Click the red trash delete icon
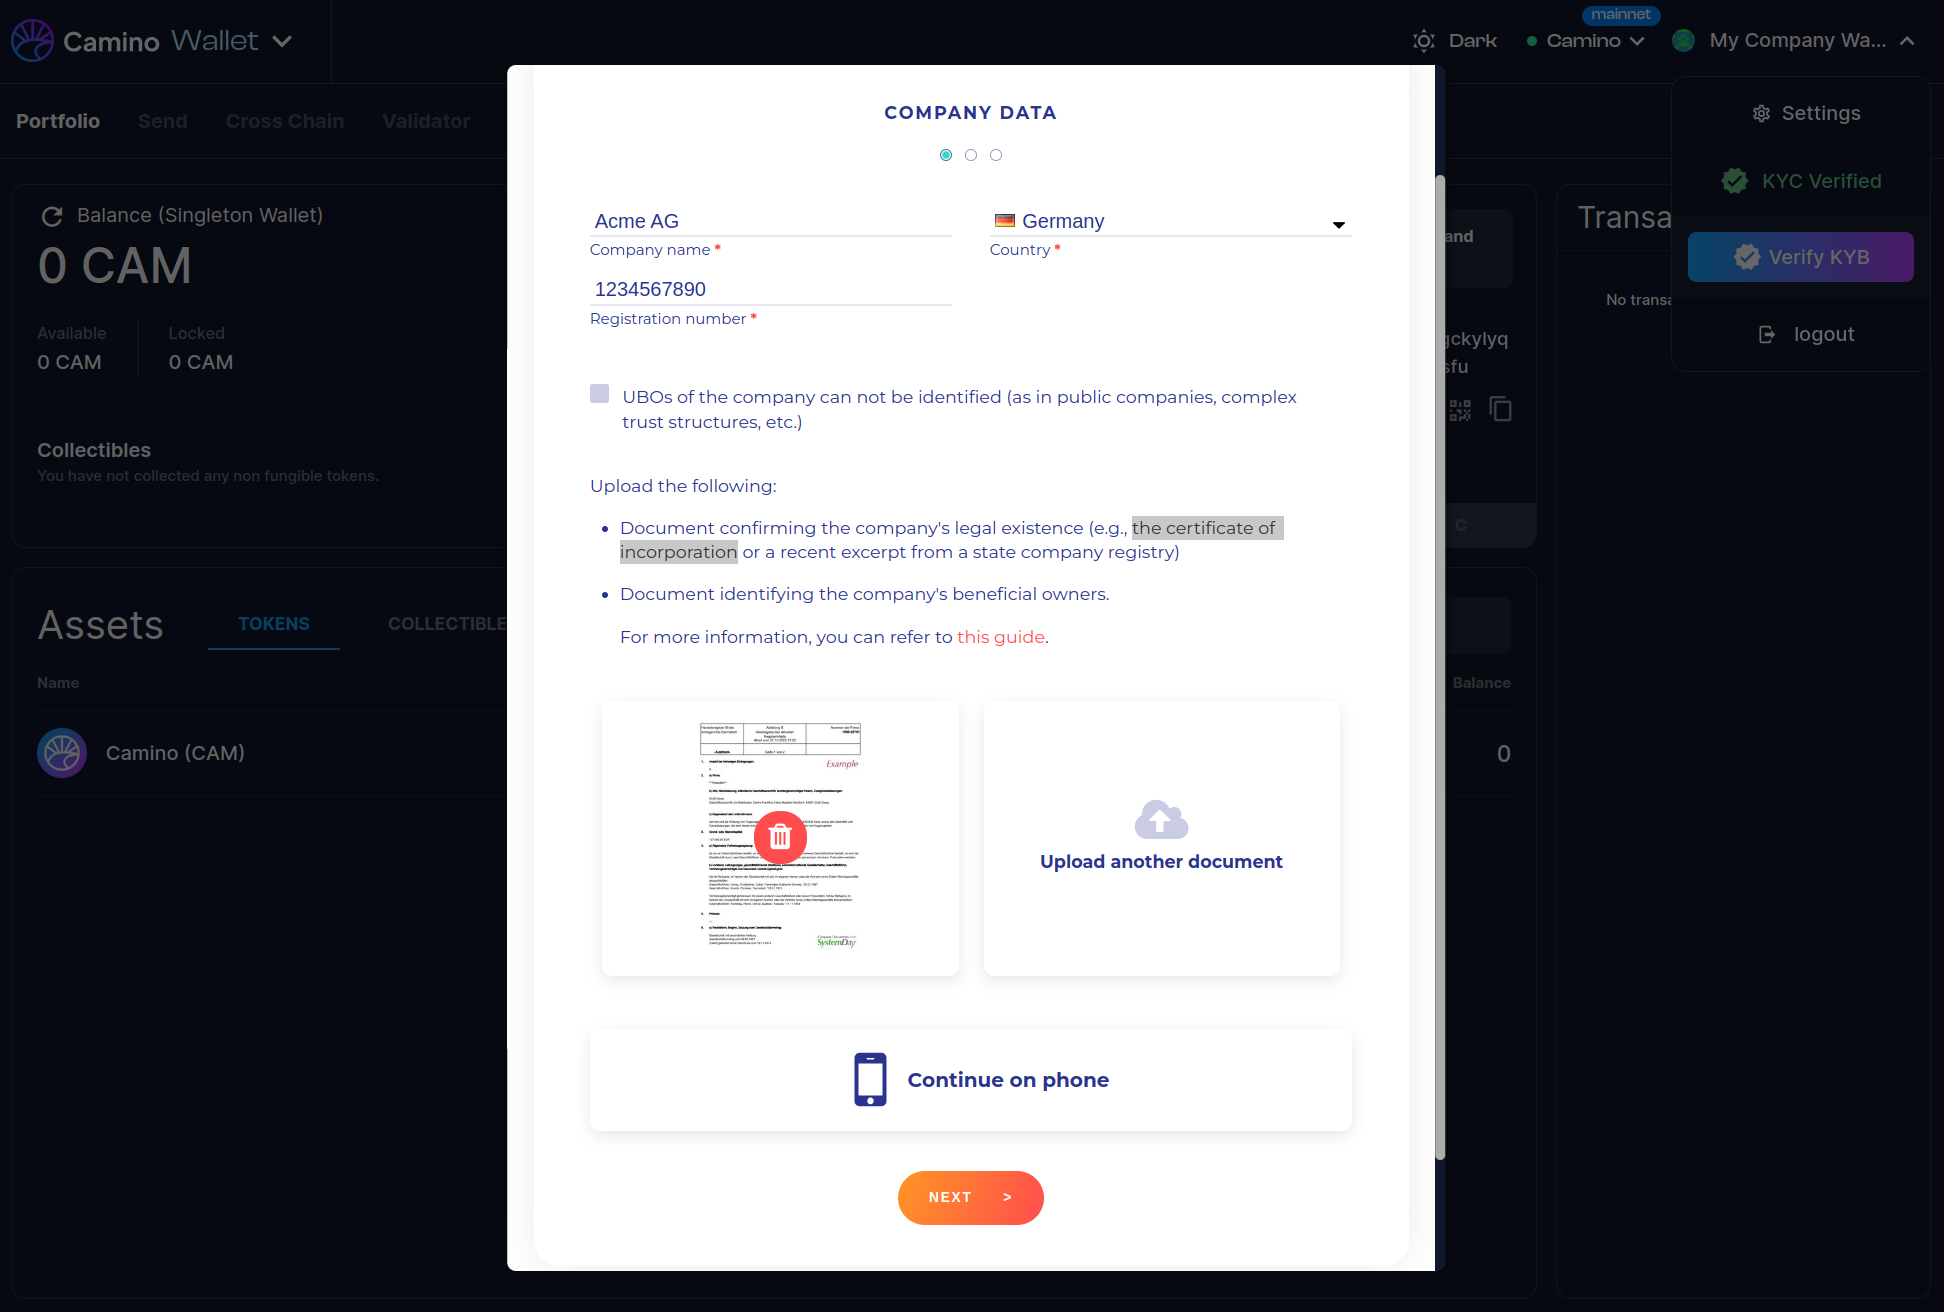Image resolution: width=1944 pixels, height=1312 pixels. [780, 837]
